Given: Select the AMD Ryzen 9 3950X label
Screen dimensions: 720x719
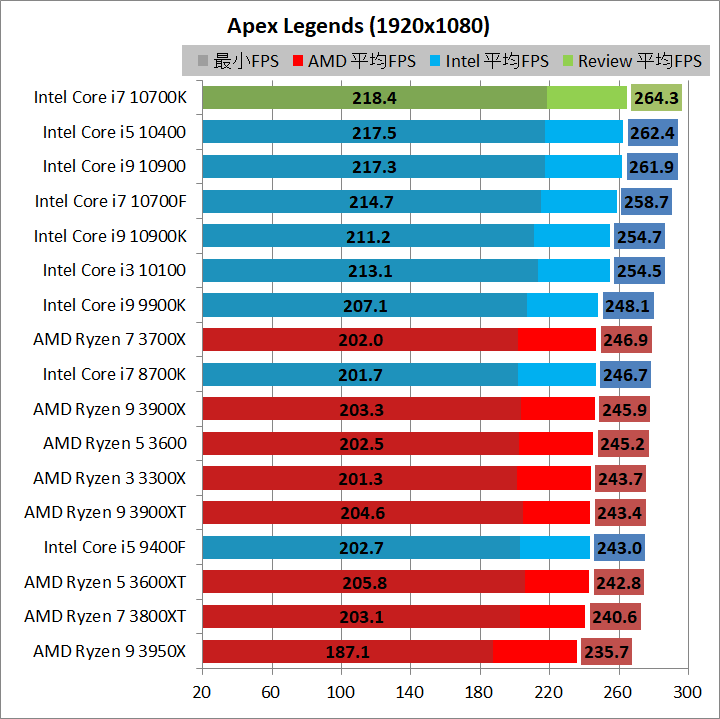Looking at the screenshot, I should tap(109, 651).
